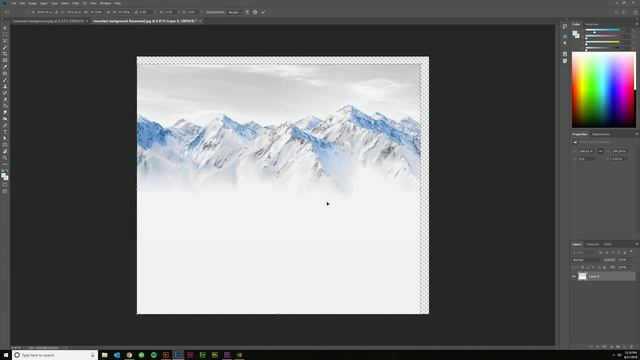Select the Eraser tool
The height and width of the screenshot is (360, 640).
point(5,99)
